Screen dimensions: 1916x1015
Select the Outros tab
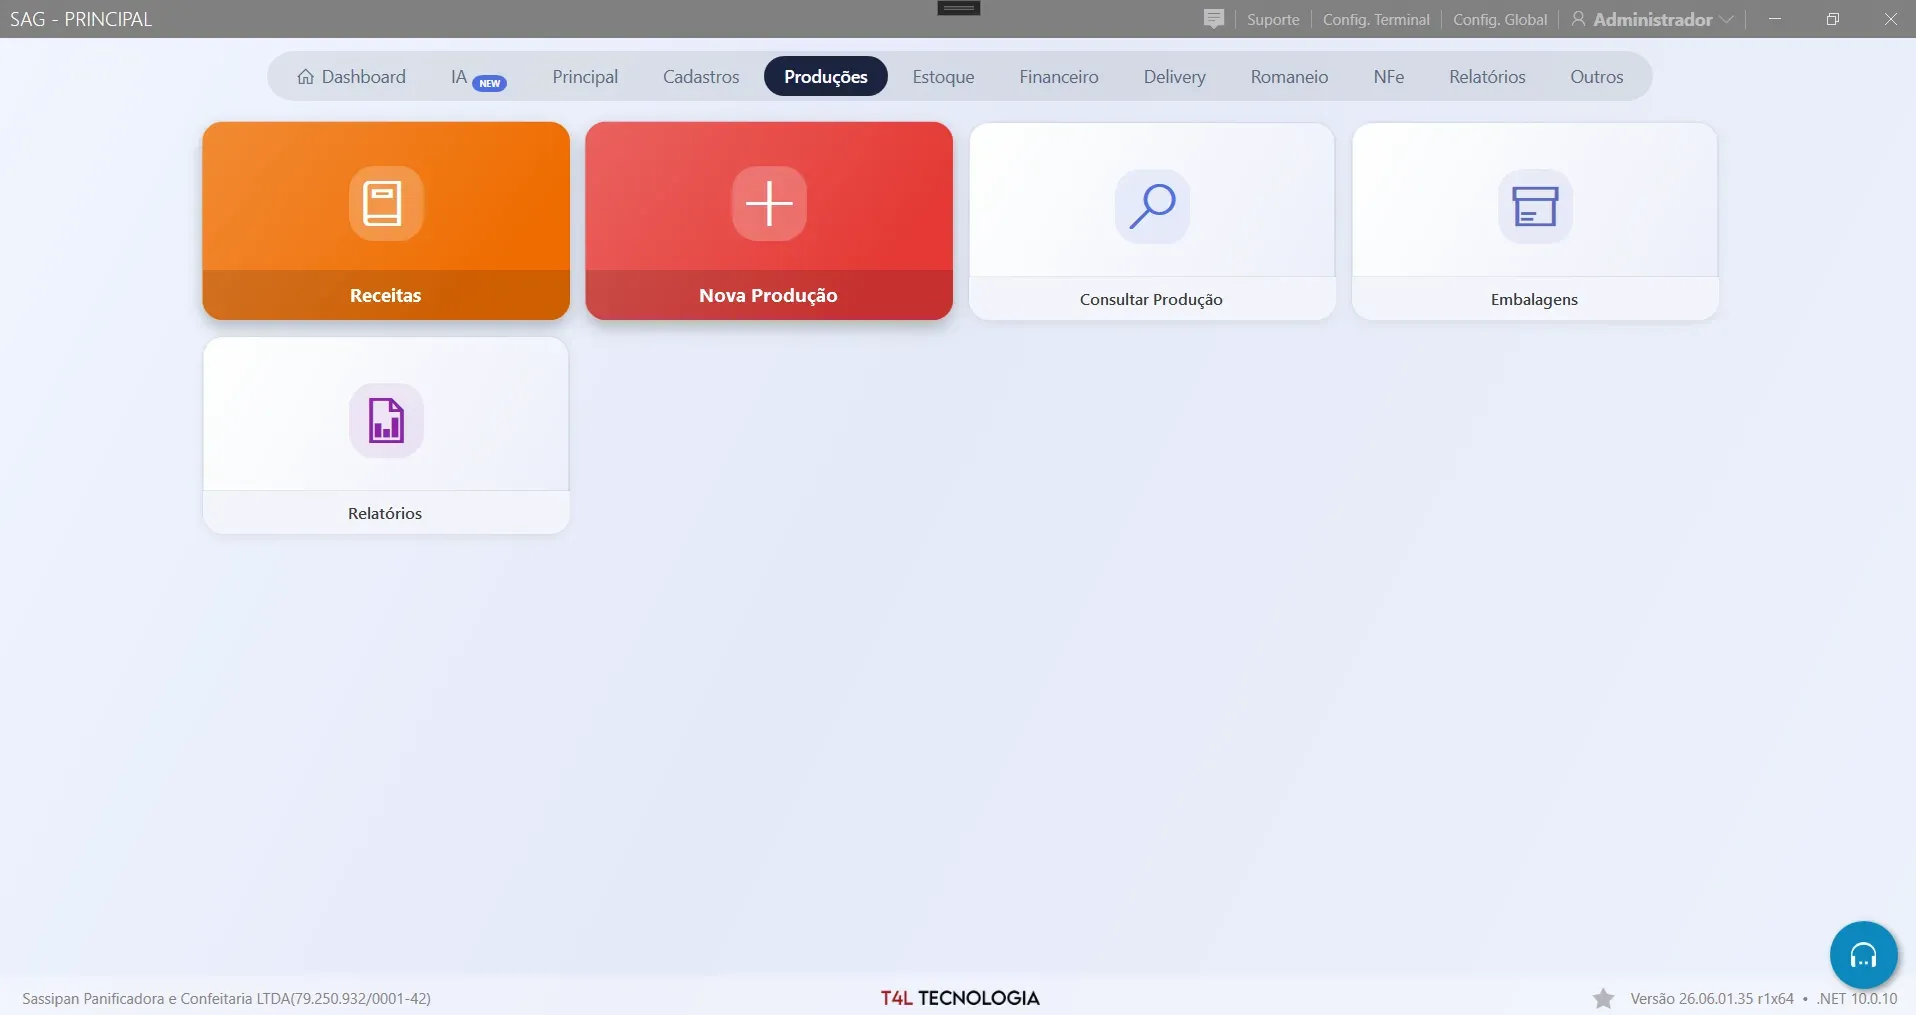point(1596,77)
